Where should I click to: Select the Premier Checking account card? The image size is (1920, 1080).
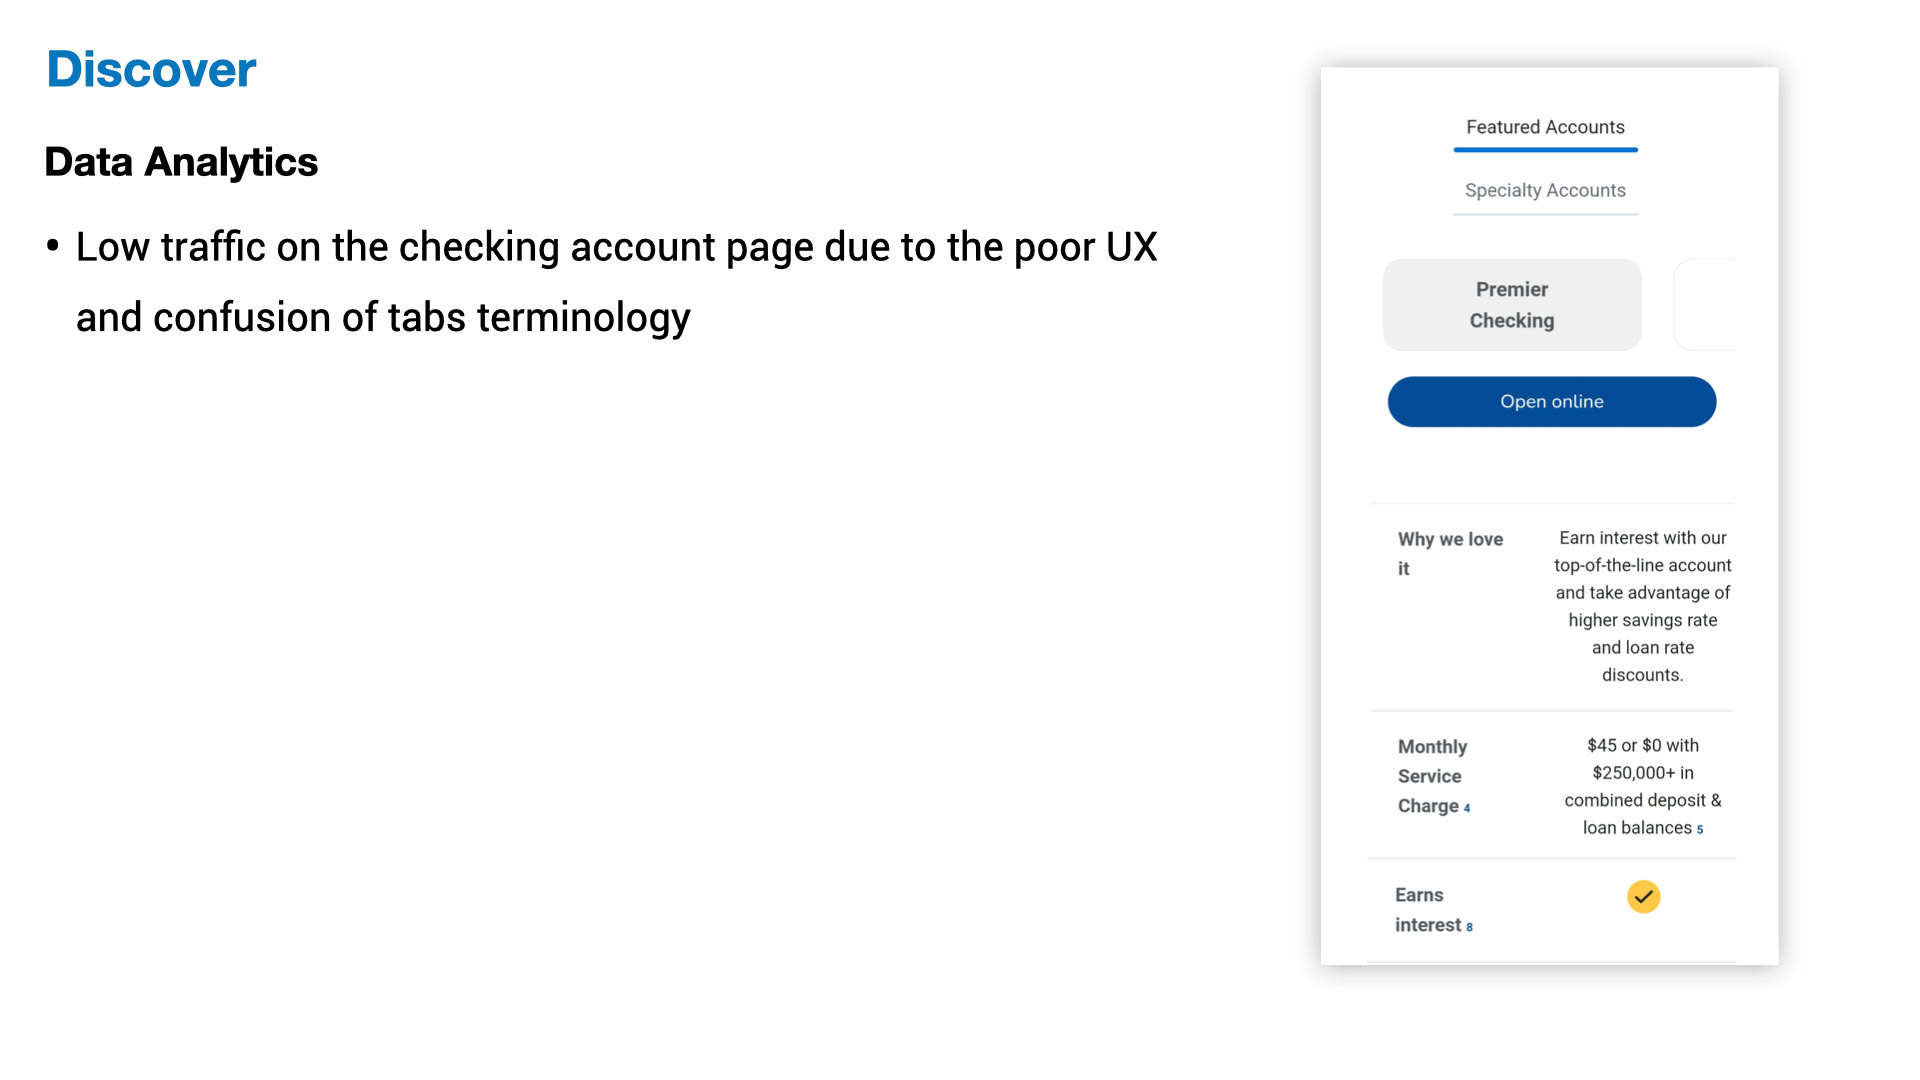(x=1511, y=305)
